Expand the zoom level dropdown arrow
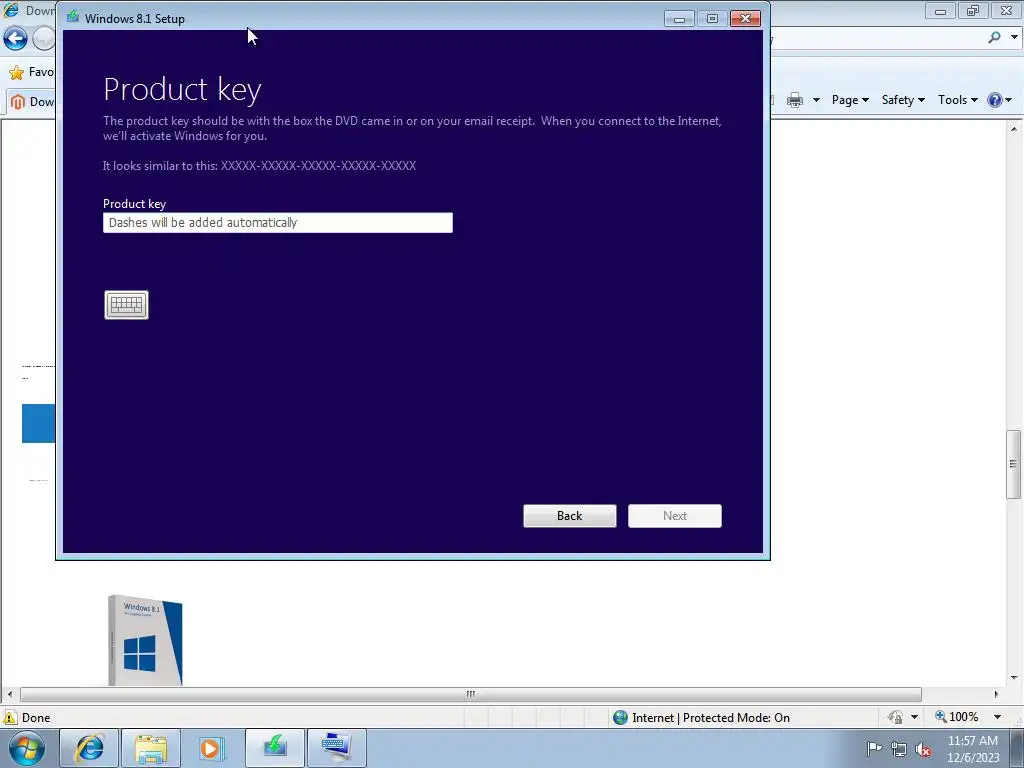Viewport: 1024px width, 768px height. click(x=997, y=718)
